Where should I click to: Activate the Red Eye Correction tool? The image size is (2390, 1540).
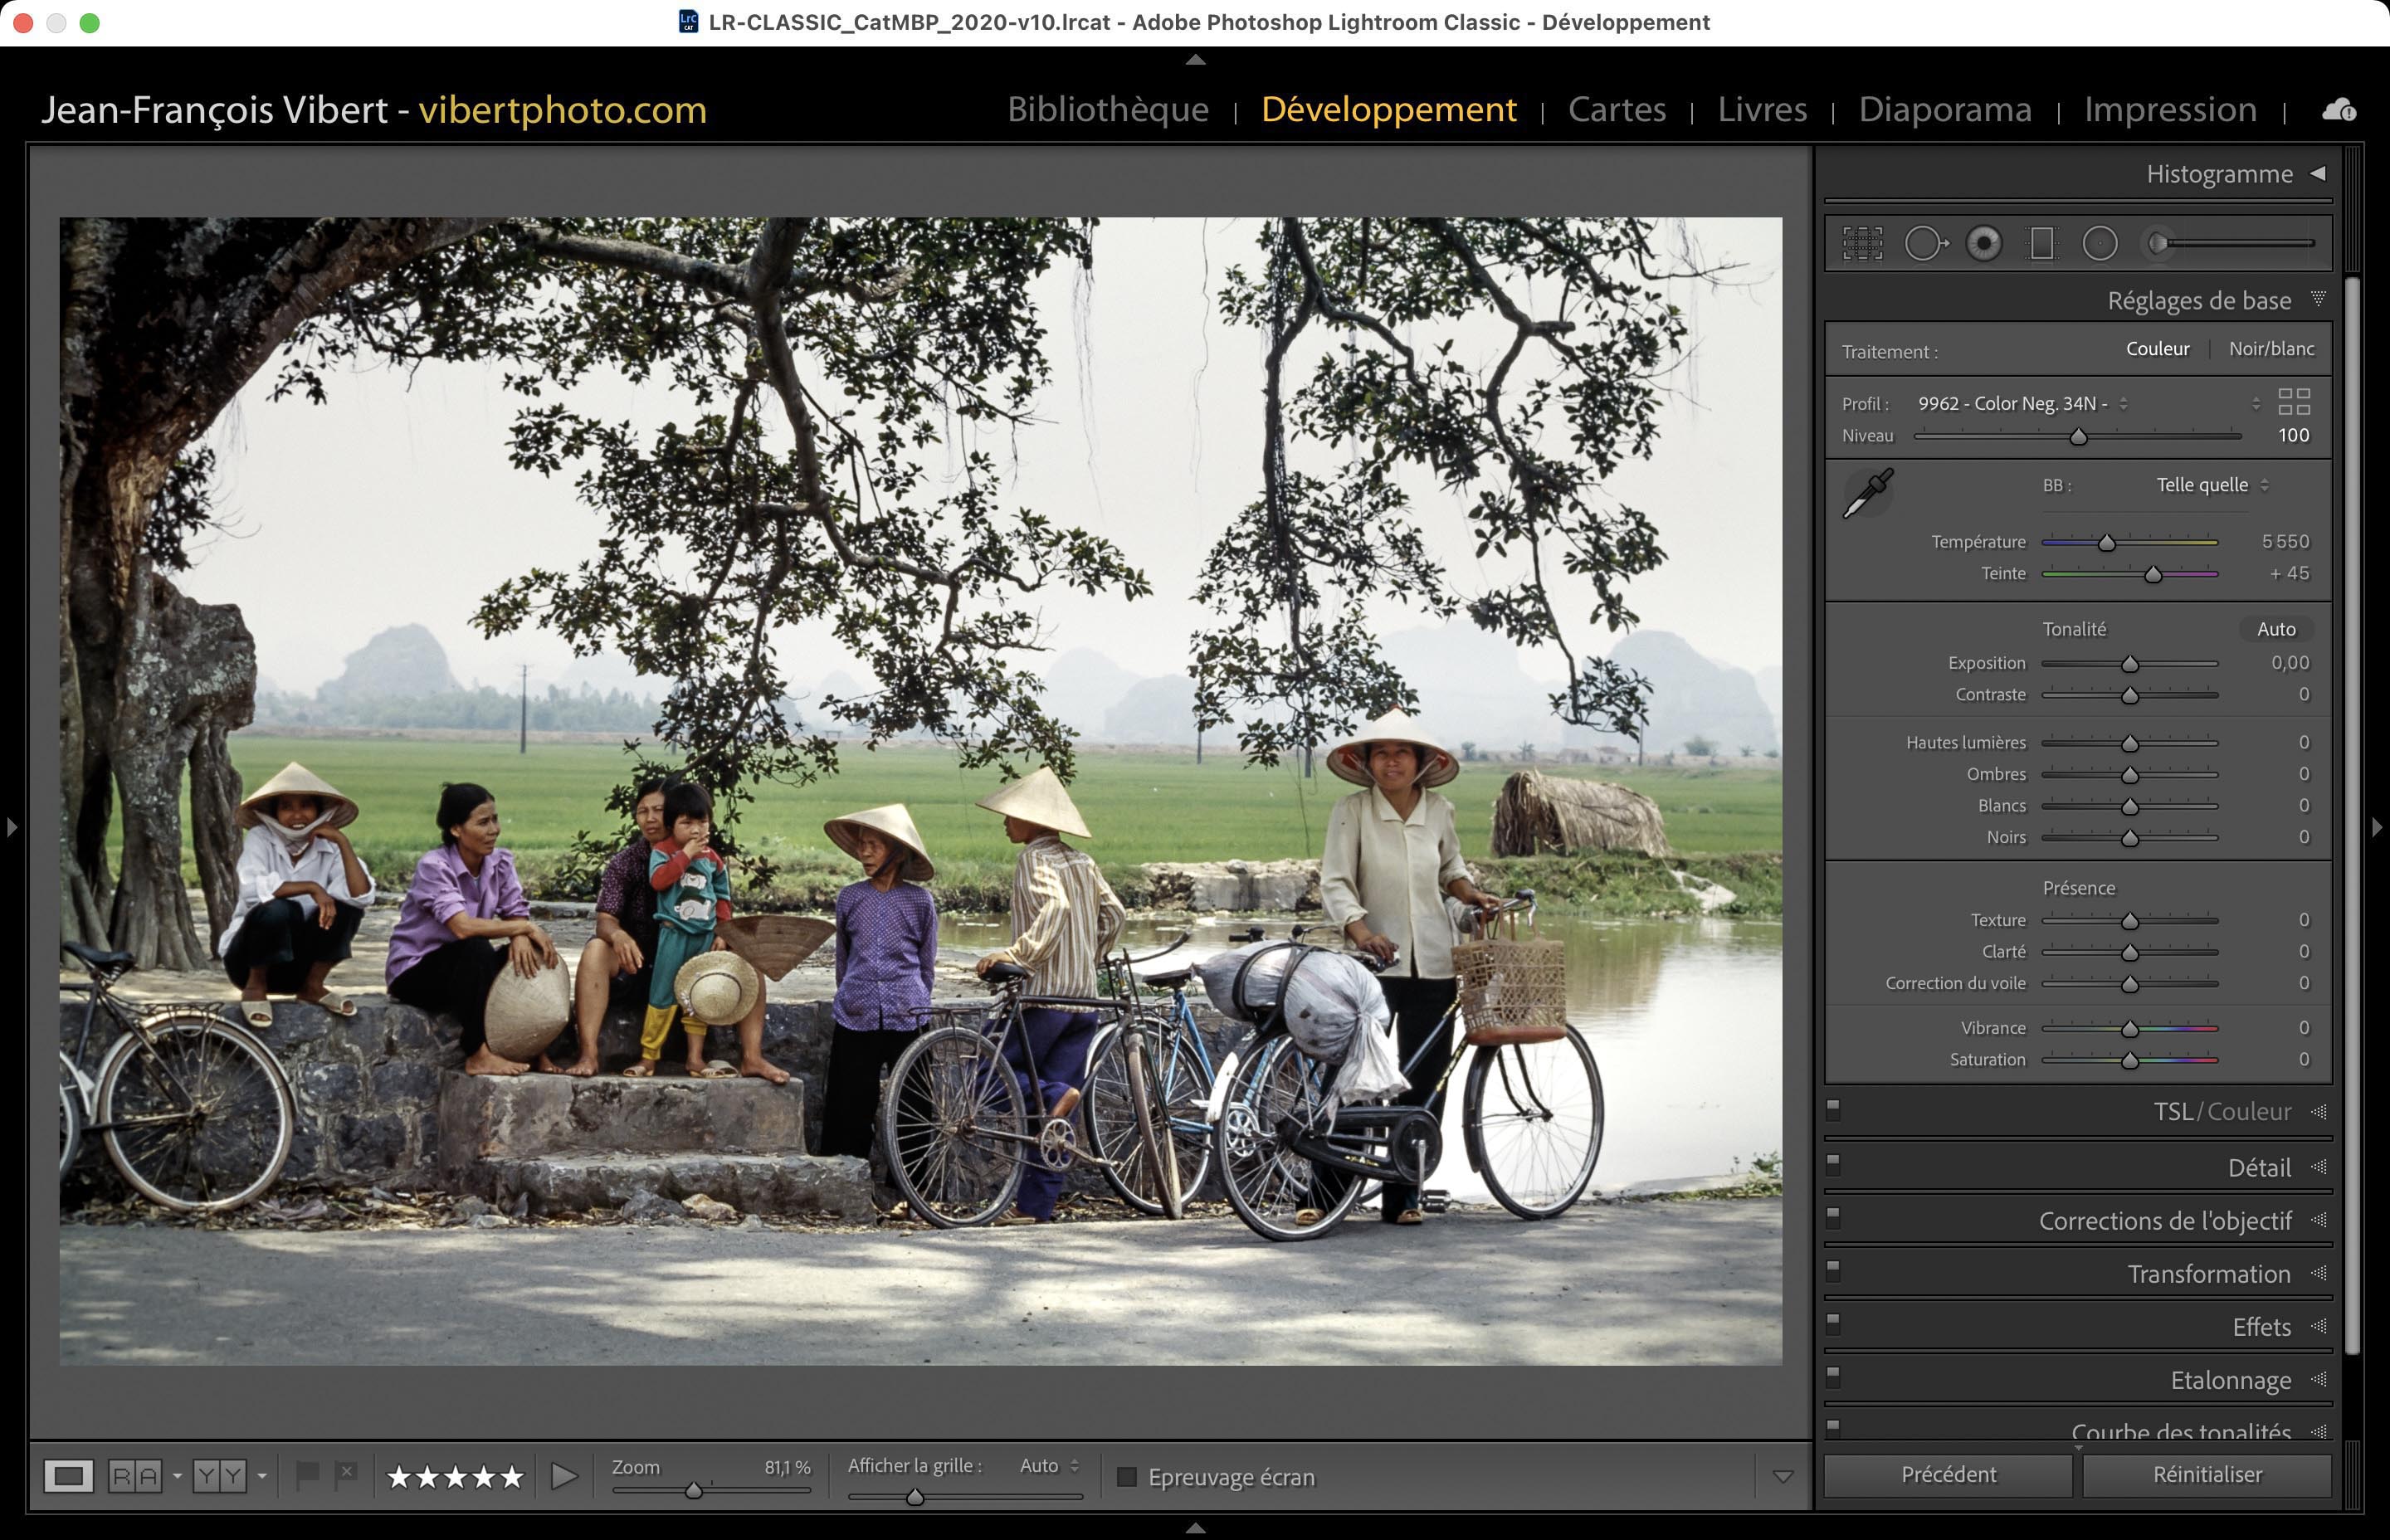tap(1984, 243)
